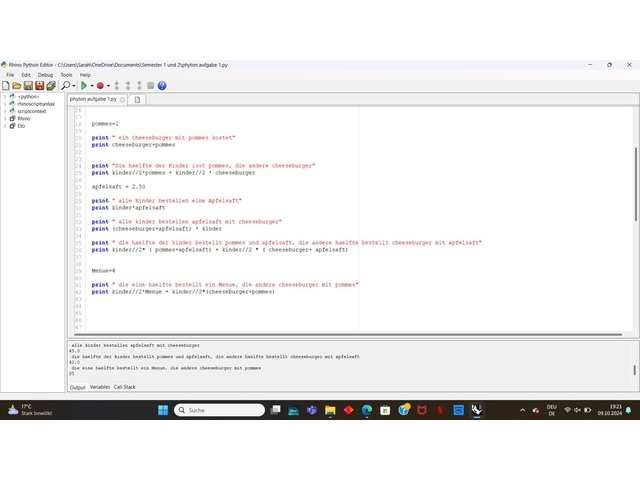
Task: Open new blank tab page icon
Action: point(137,100)
